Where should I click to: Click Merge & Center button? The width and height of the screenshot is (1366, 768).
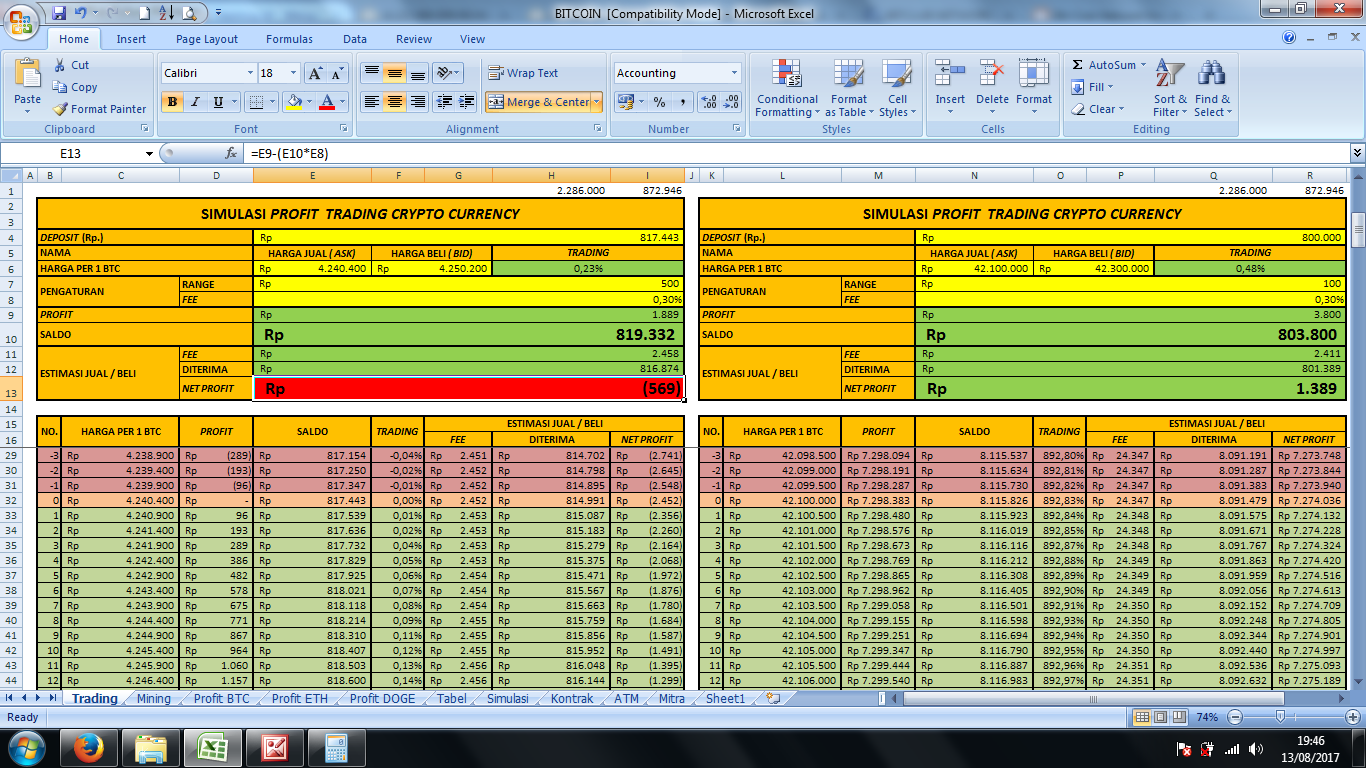click(x=538, y=102)
